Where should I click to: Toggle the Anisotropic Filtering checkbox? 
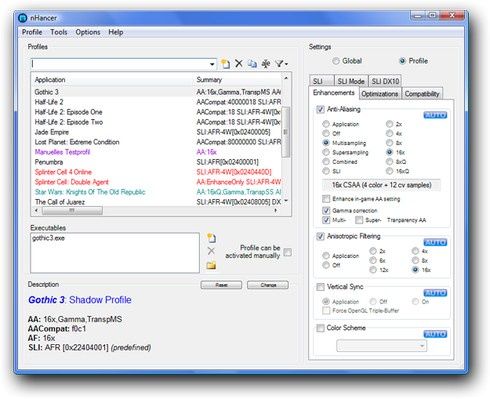point(320,236)
